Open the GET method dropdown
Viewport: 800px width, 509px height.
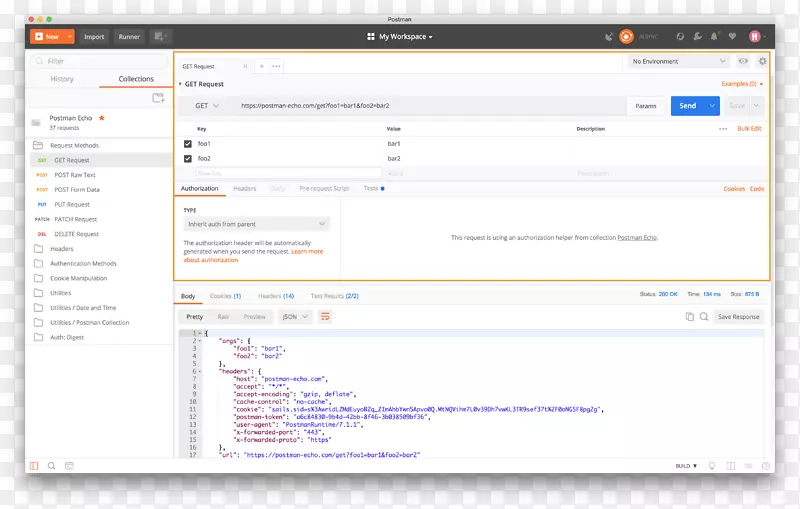tap(207, 106)
